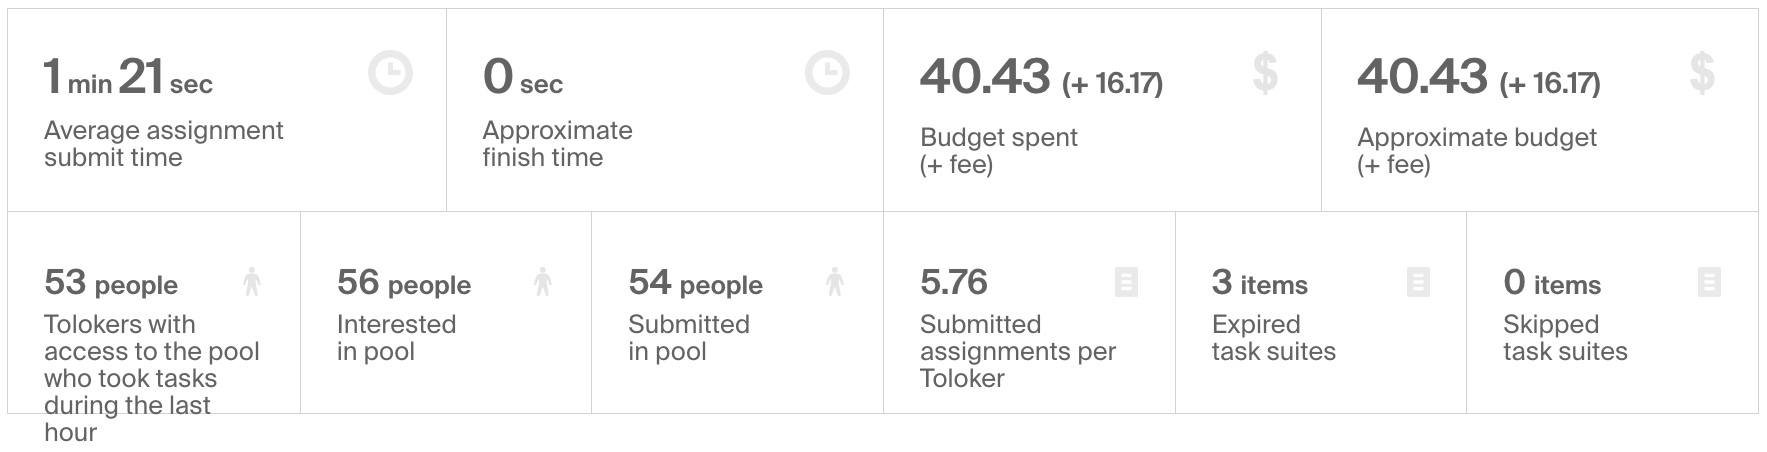Click person icon beside 53 people
This screenshot has width=1767, height=452.
pyautogui.click(x=252, y=283)
